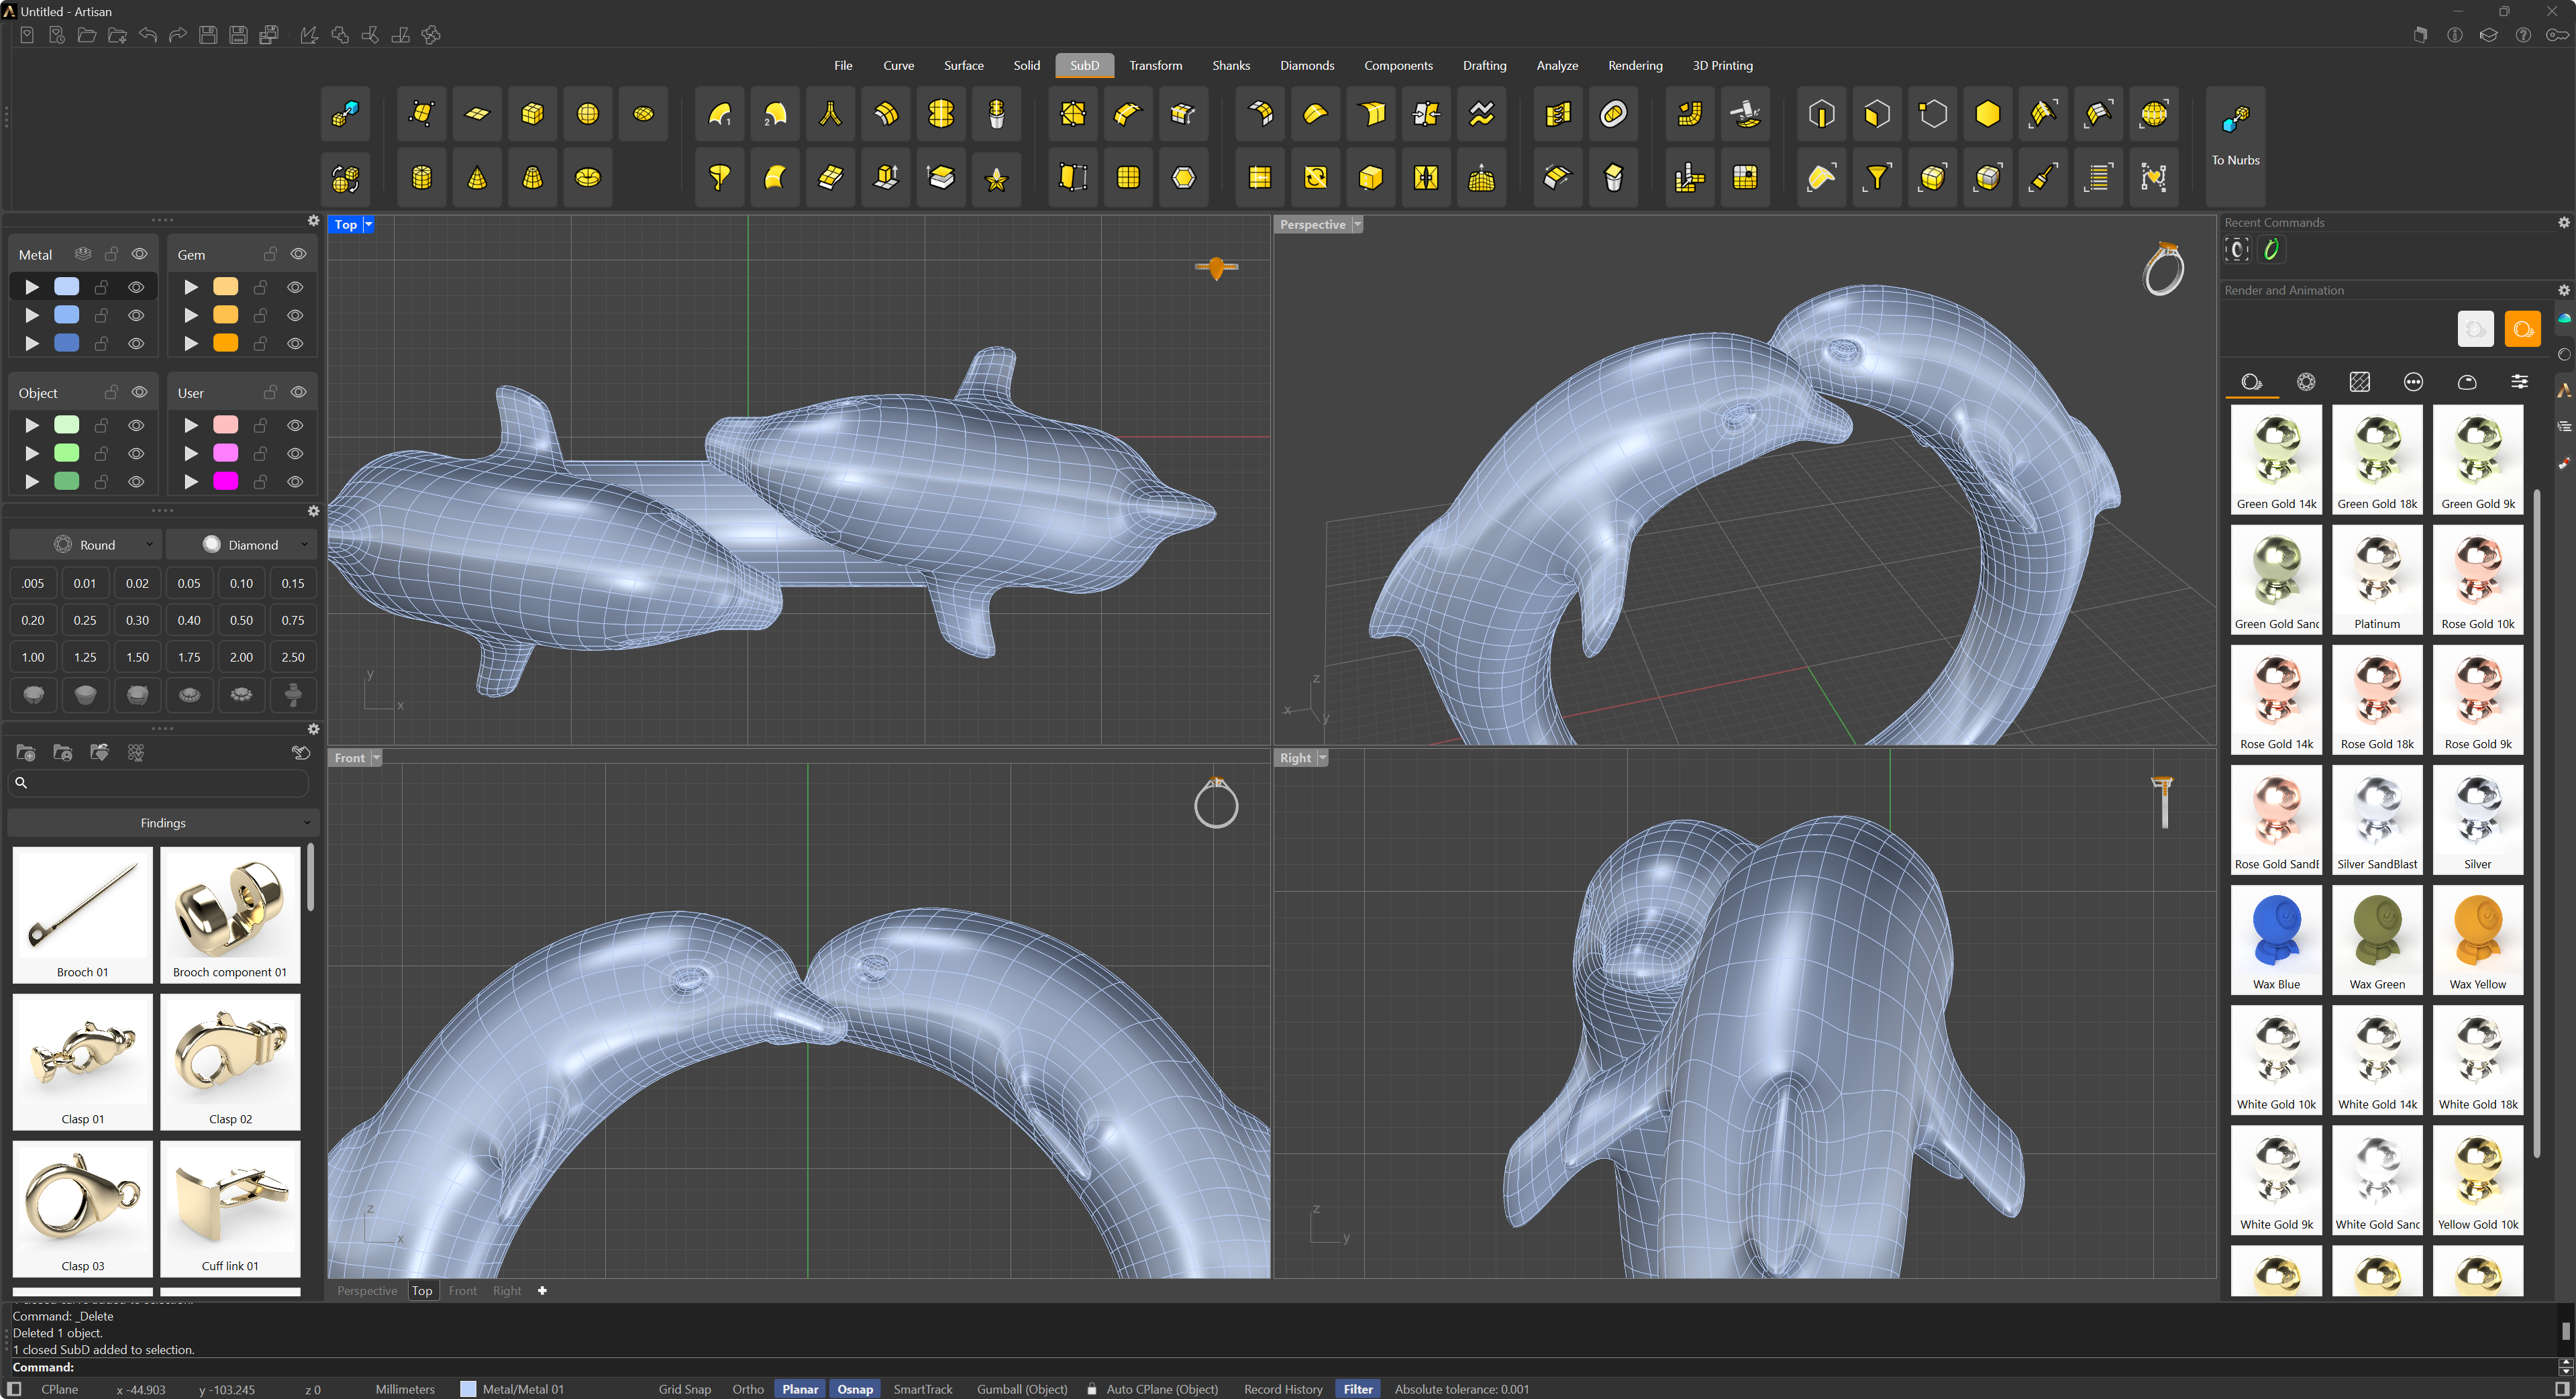
Task: Select the SubD Plane tool
Action: [x=477, y=114]
